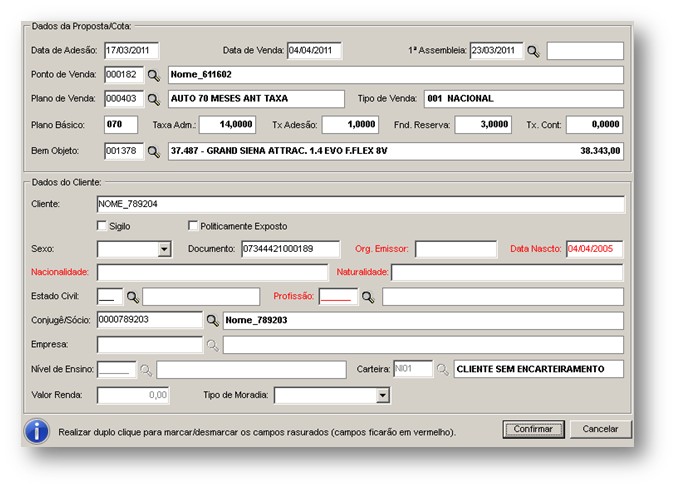Click the red Nacionalidade label
Image resolution: width=676 pixels, height=489 pixels.
pyautogui.click(x=59, y=272)
